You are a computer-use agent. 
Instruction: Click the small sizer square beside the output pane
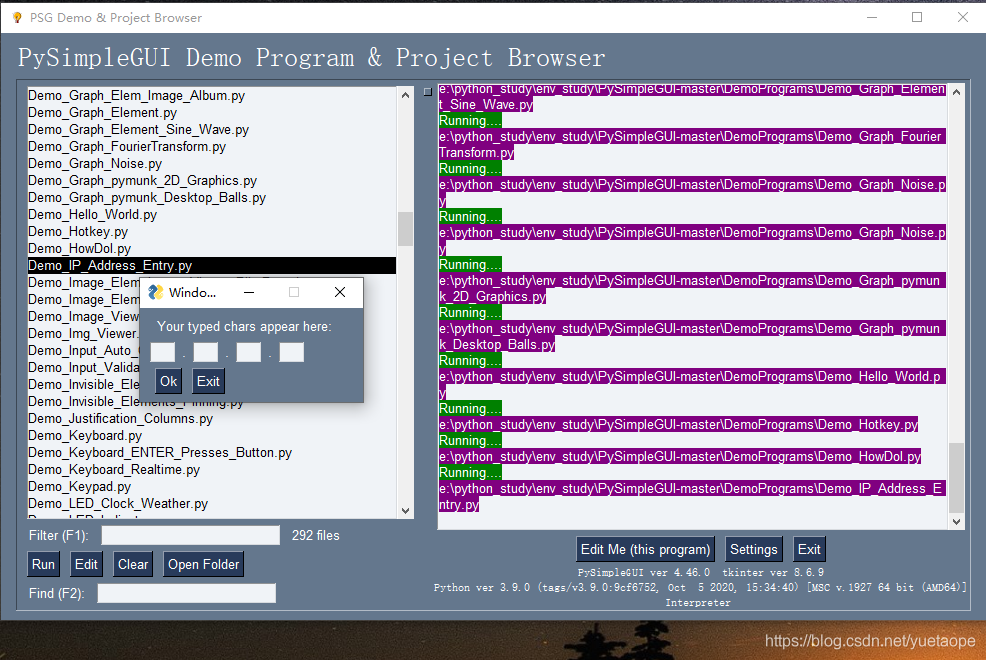pos(428,92)
